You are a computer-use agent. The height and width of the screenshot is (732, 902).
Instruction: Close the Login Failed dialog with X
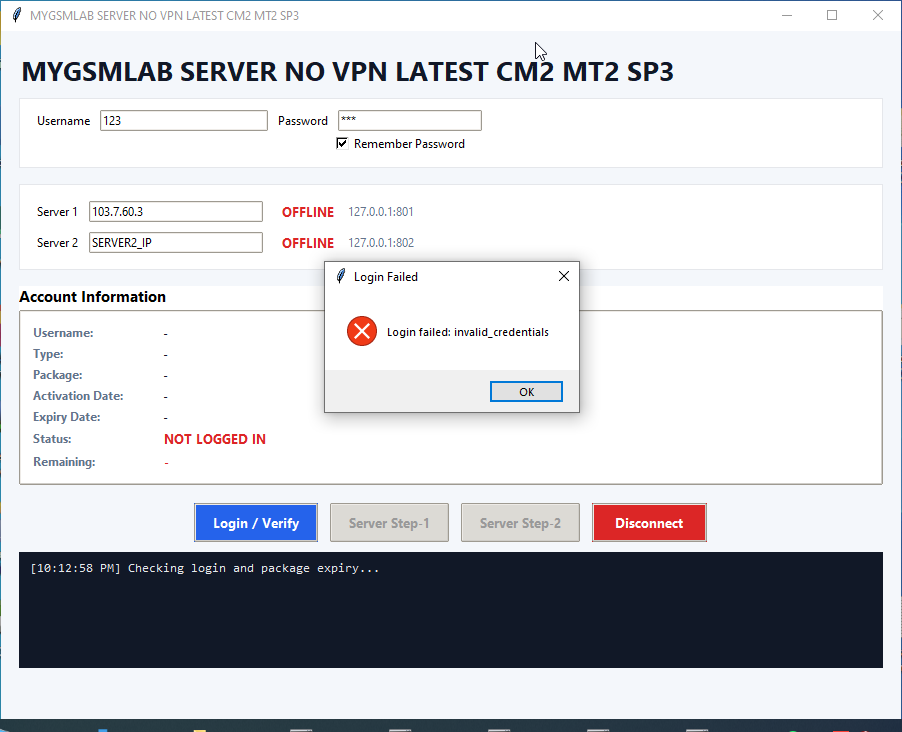click(x=564, y=276)
